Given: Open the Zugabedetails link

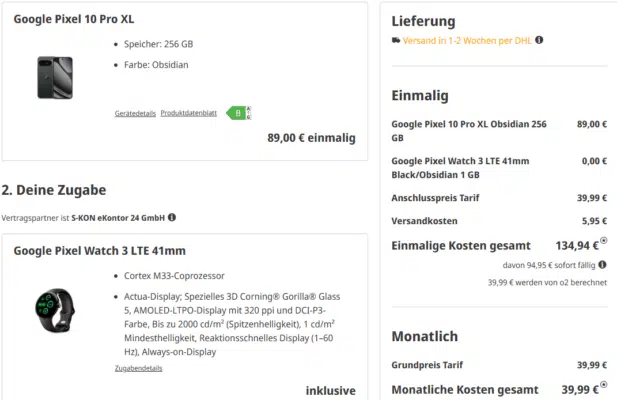Looking at the screenshot, I should [x=138, y=369].
